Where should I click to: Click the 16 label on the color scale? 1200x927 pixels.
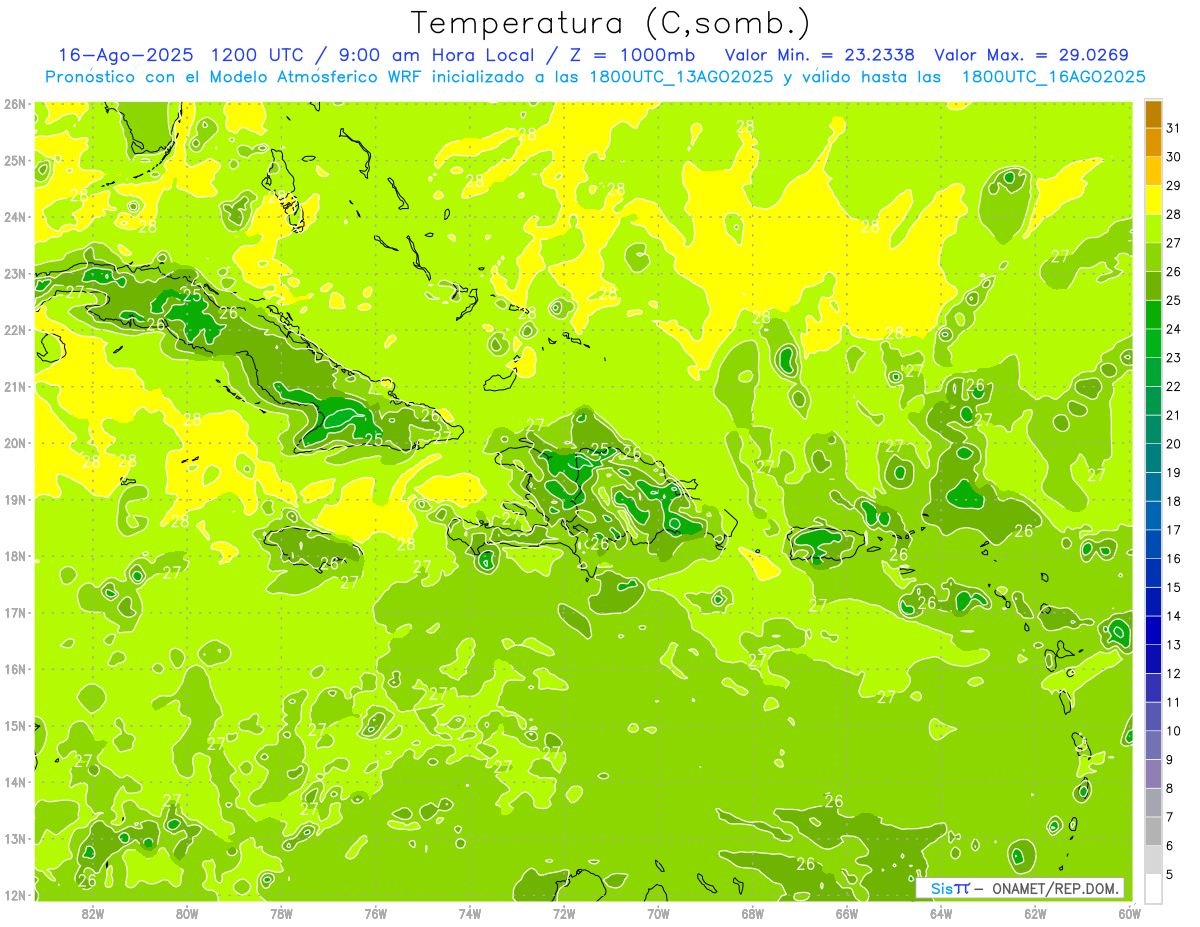pyautogui.click(x=1173, y=558)
